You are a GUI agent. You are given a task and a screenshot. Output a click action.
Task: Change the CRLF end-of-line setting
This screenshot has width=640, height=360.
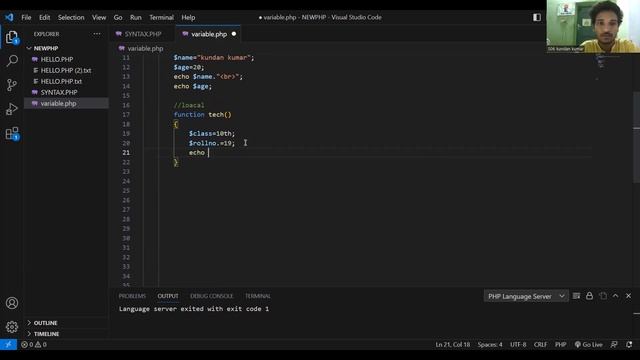click(540, 344)
